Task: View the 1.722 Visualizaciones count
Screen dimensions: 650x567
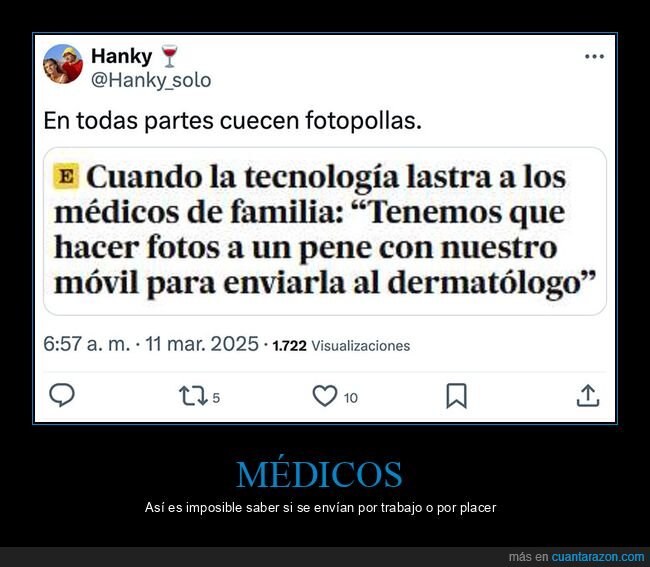Action: click(x=341, y=346)
